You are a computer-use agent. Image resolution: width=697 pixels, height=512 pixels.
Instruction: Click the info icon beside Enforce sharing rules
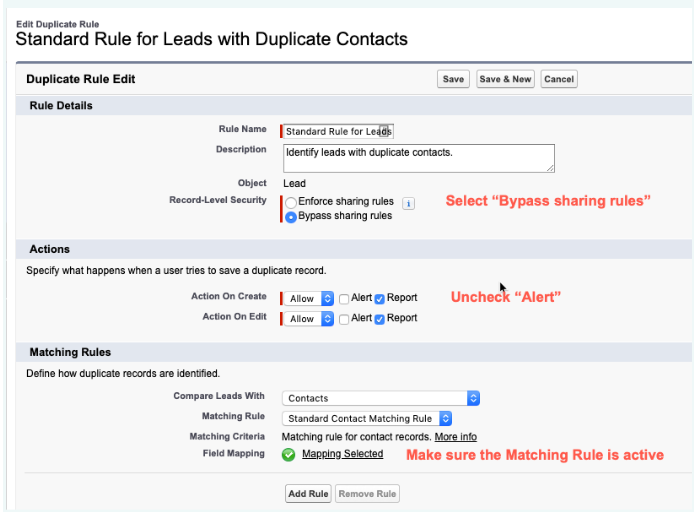(x=408, y=203)
